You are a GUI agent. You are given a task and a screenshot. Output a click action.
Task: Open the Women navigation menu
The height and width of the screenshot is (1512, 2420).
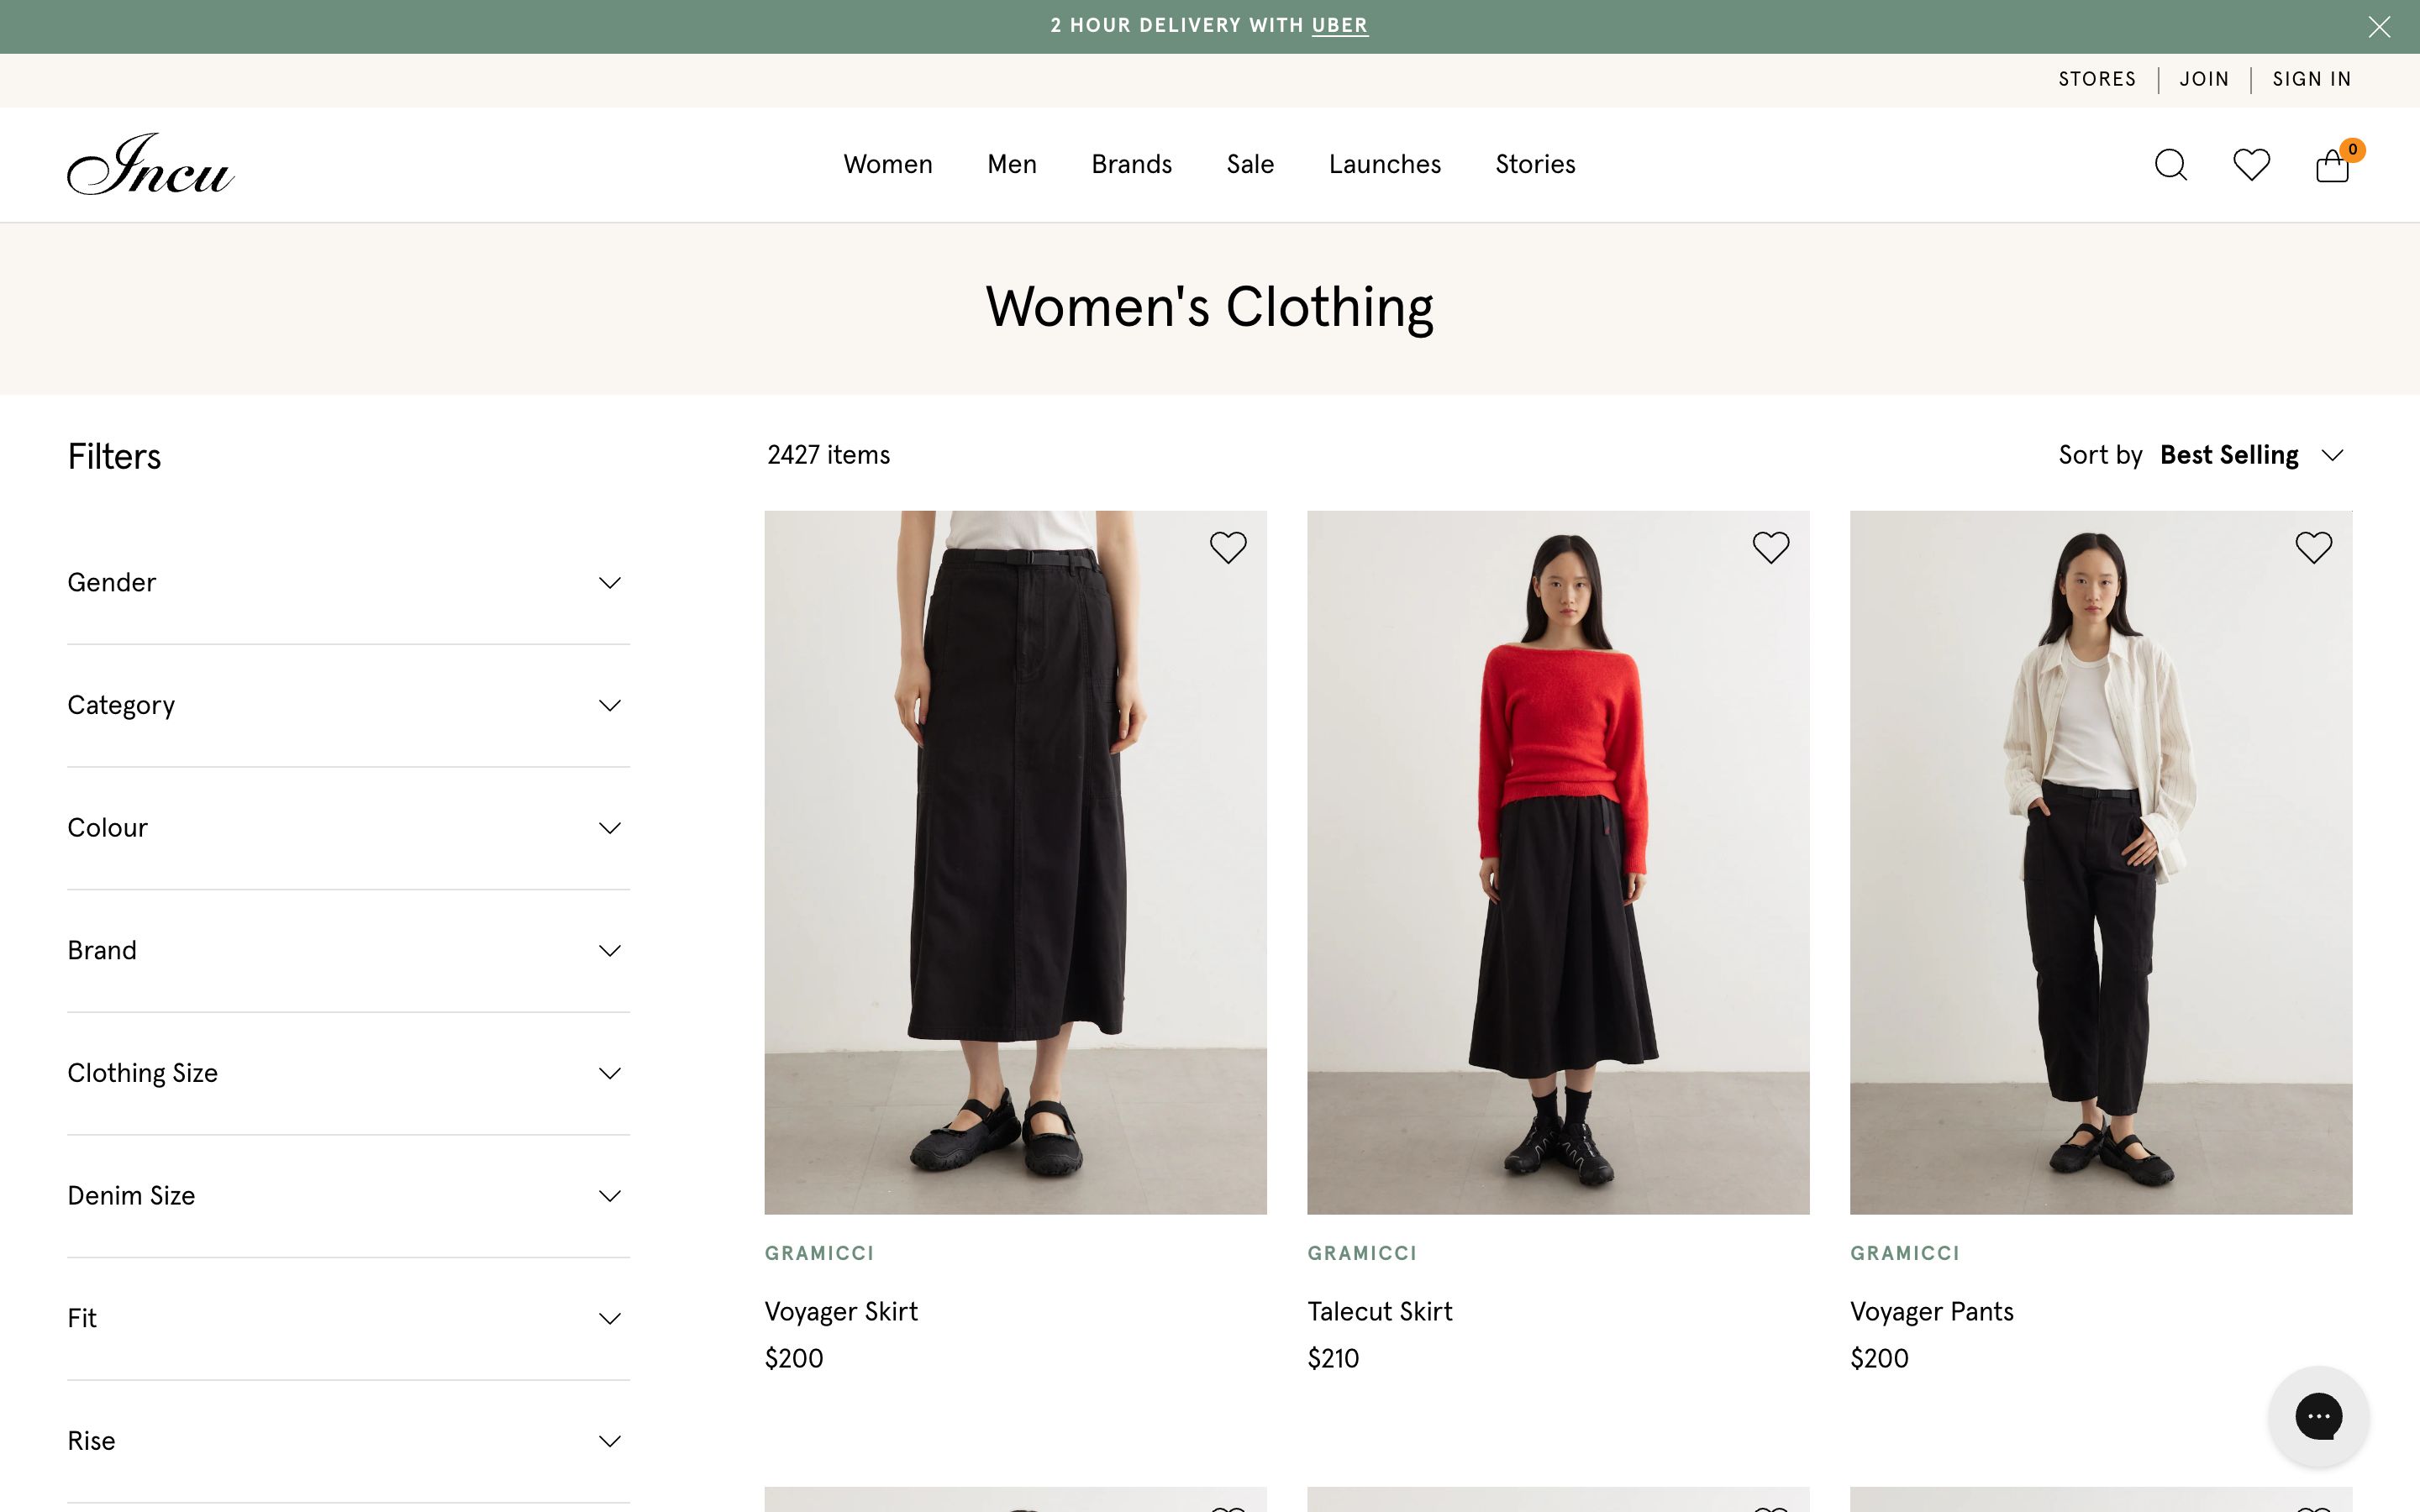(x=887, y=164)
